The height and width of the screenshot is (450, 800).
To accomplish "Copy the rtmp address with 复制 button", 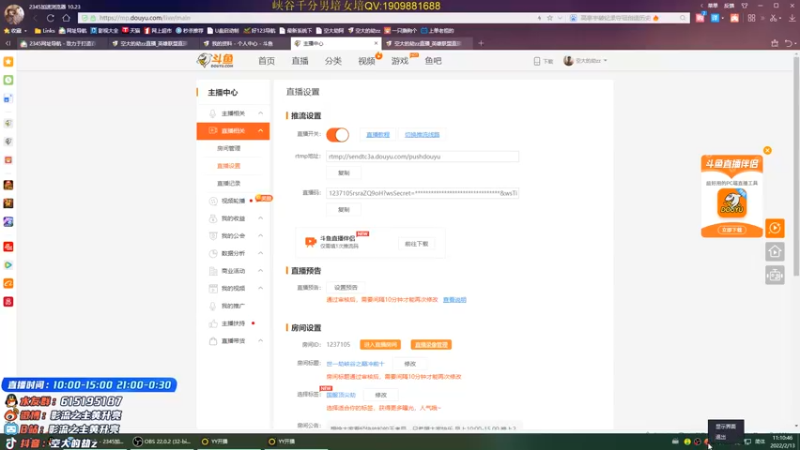I will (x=344, y=173).
